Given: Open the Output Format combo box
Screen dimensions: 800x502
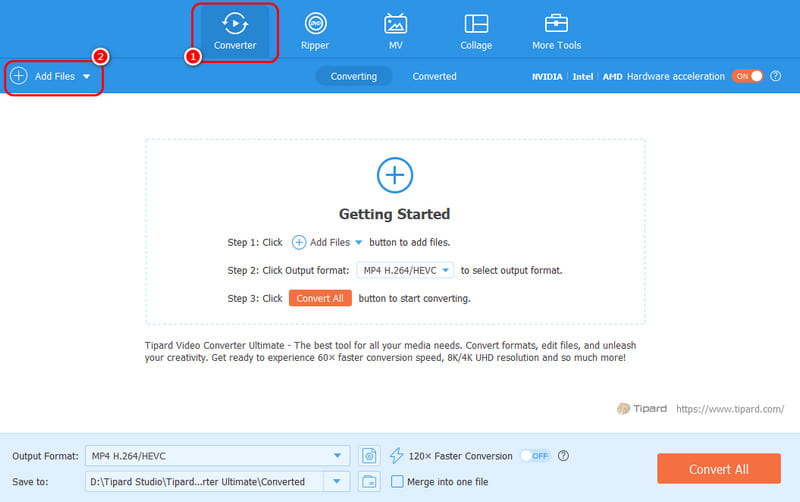Looking at the screenshot, I should [217, 456].
